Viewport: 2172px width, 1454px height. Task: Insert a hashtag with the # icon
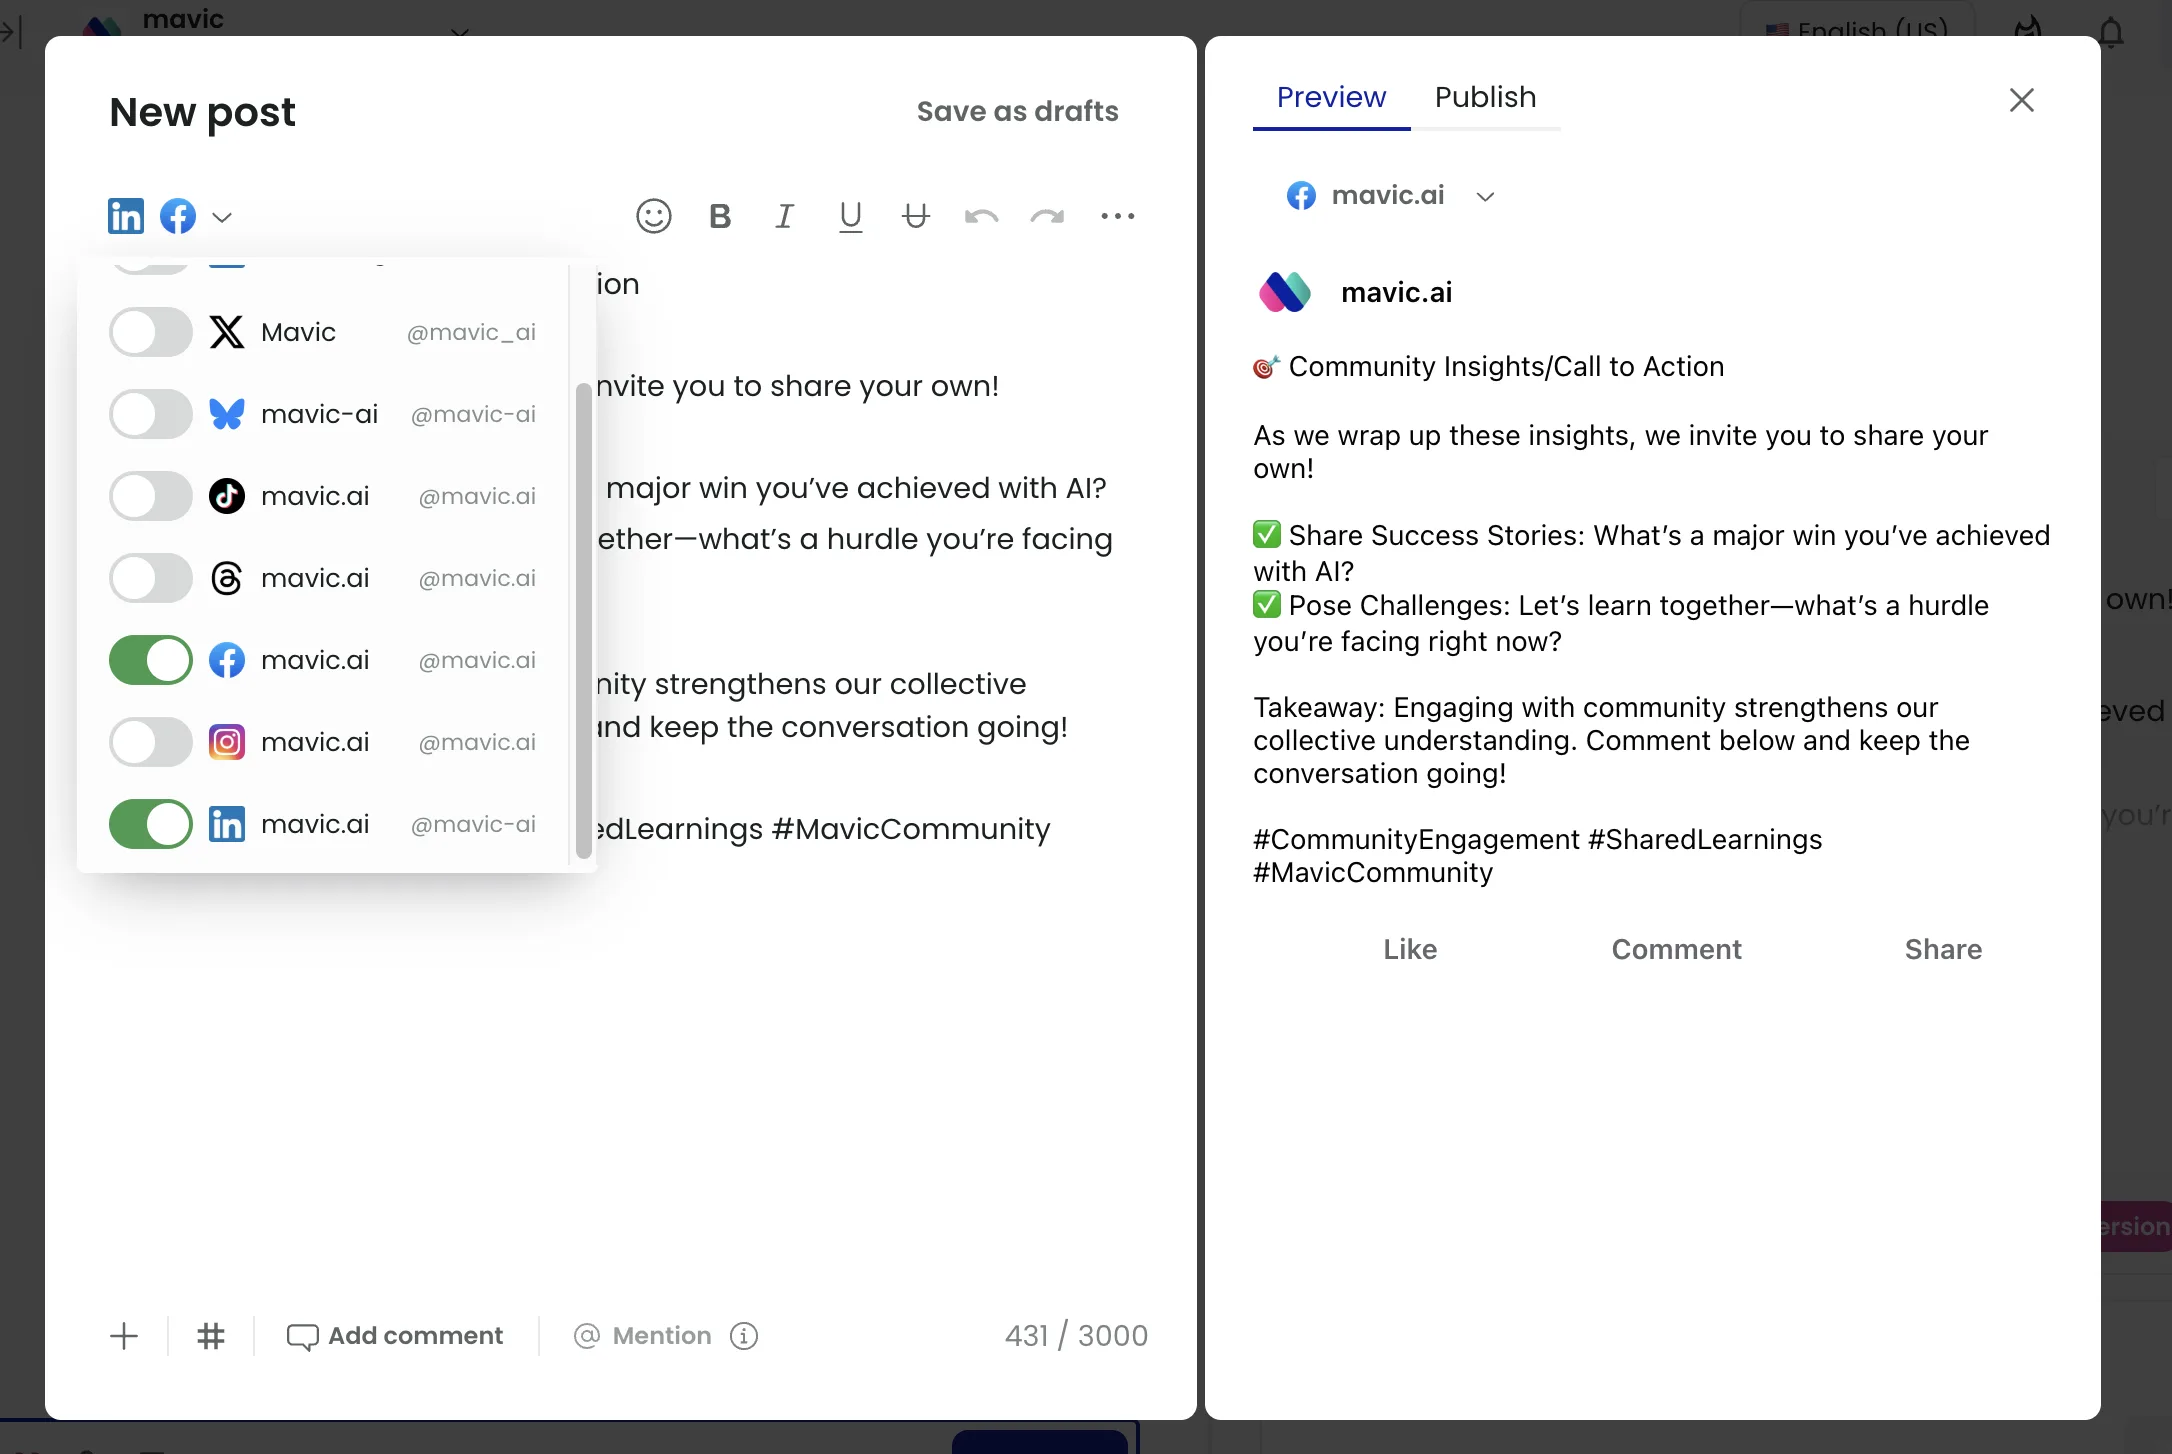coord(211,1336)
